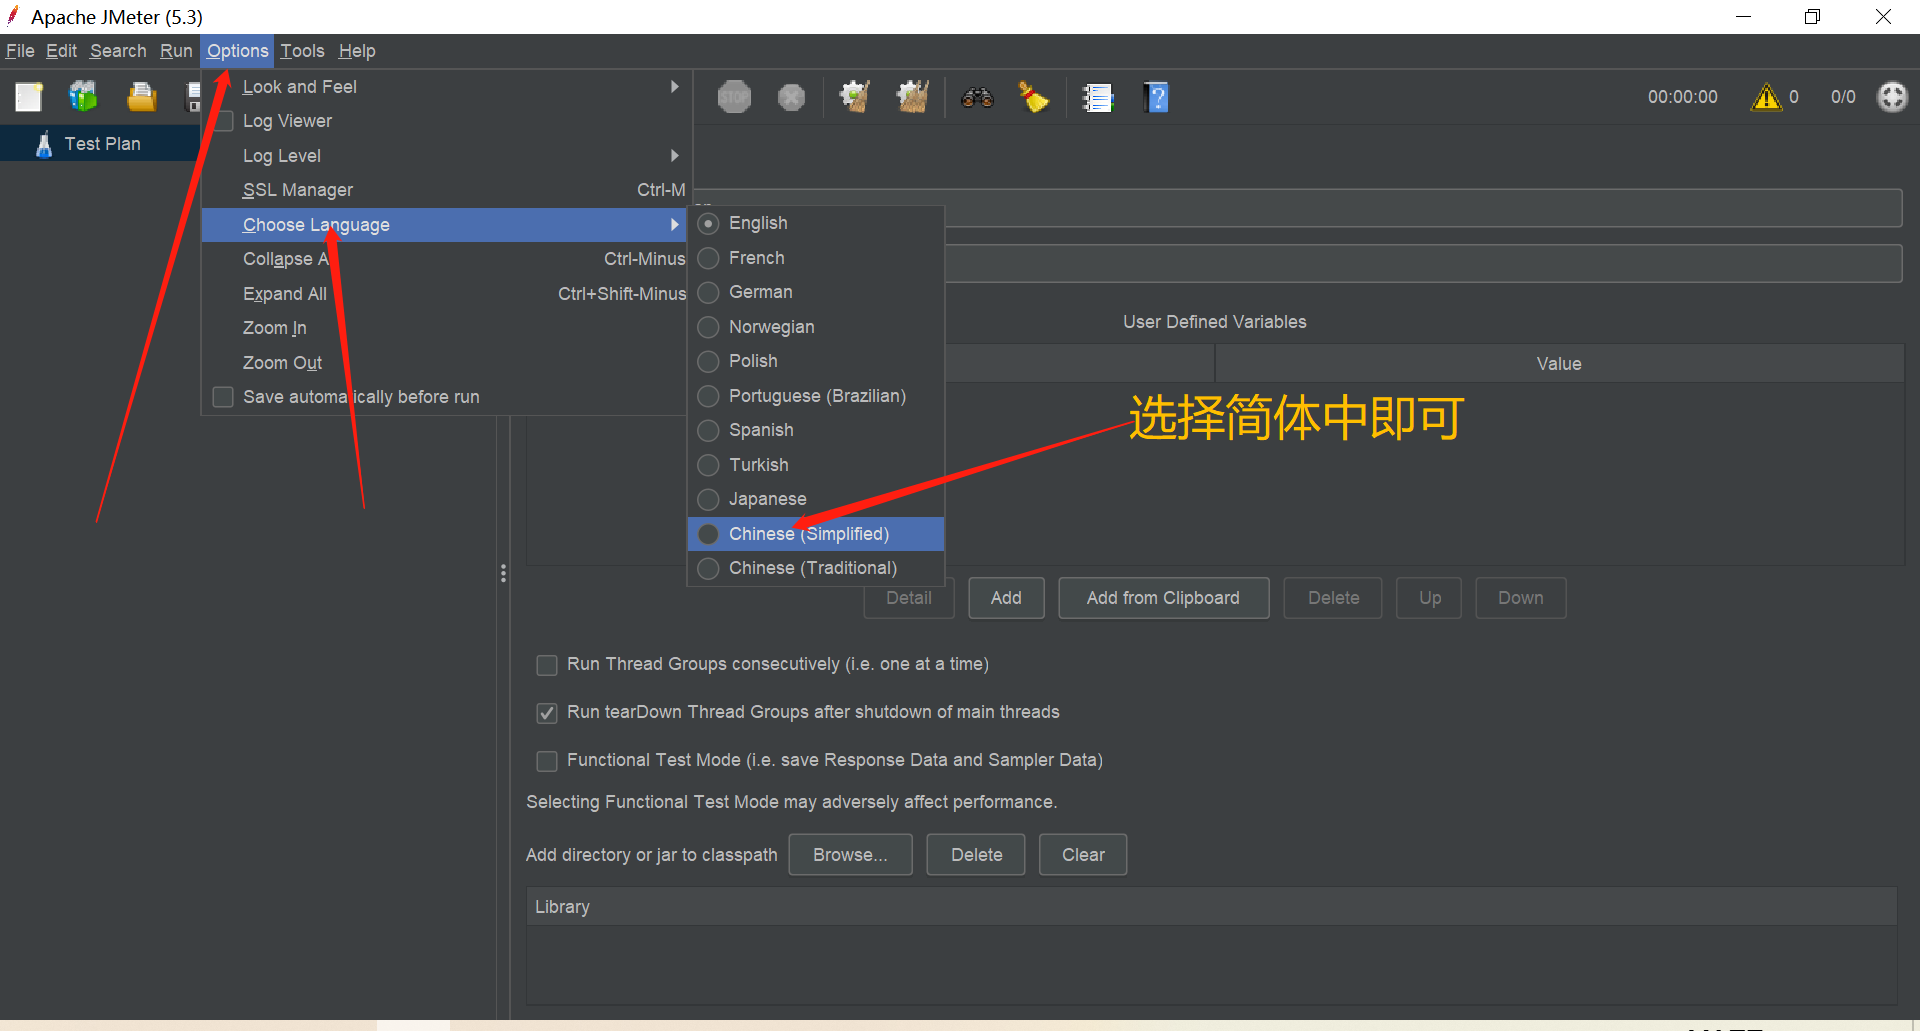
Task: Open a test plan with the folder icon
Action: pyautogui.click(x=142, y=97)
